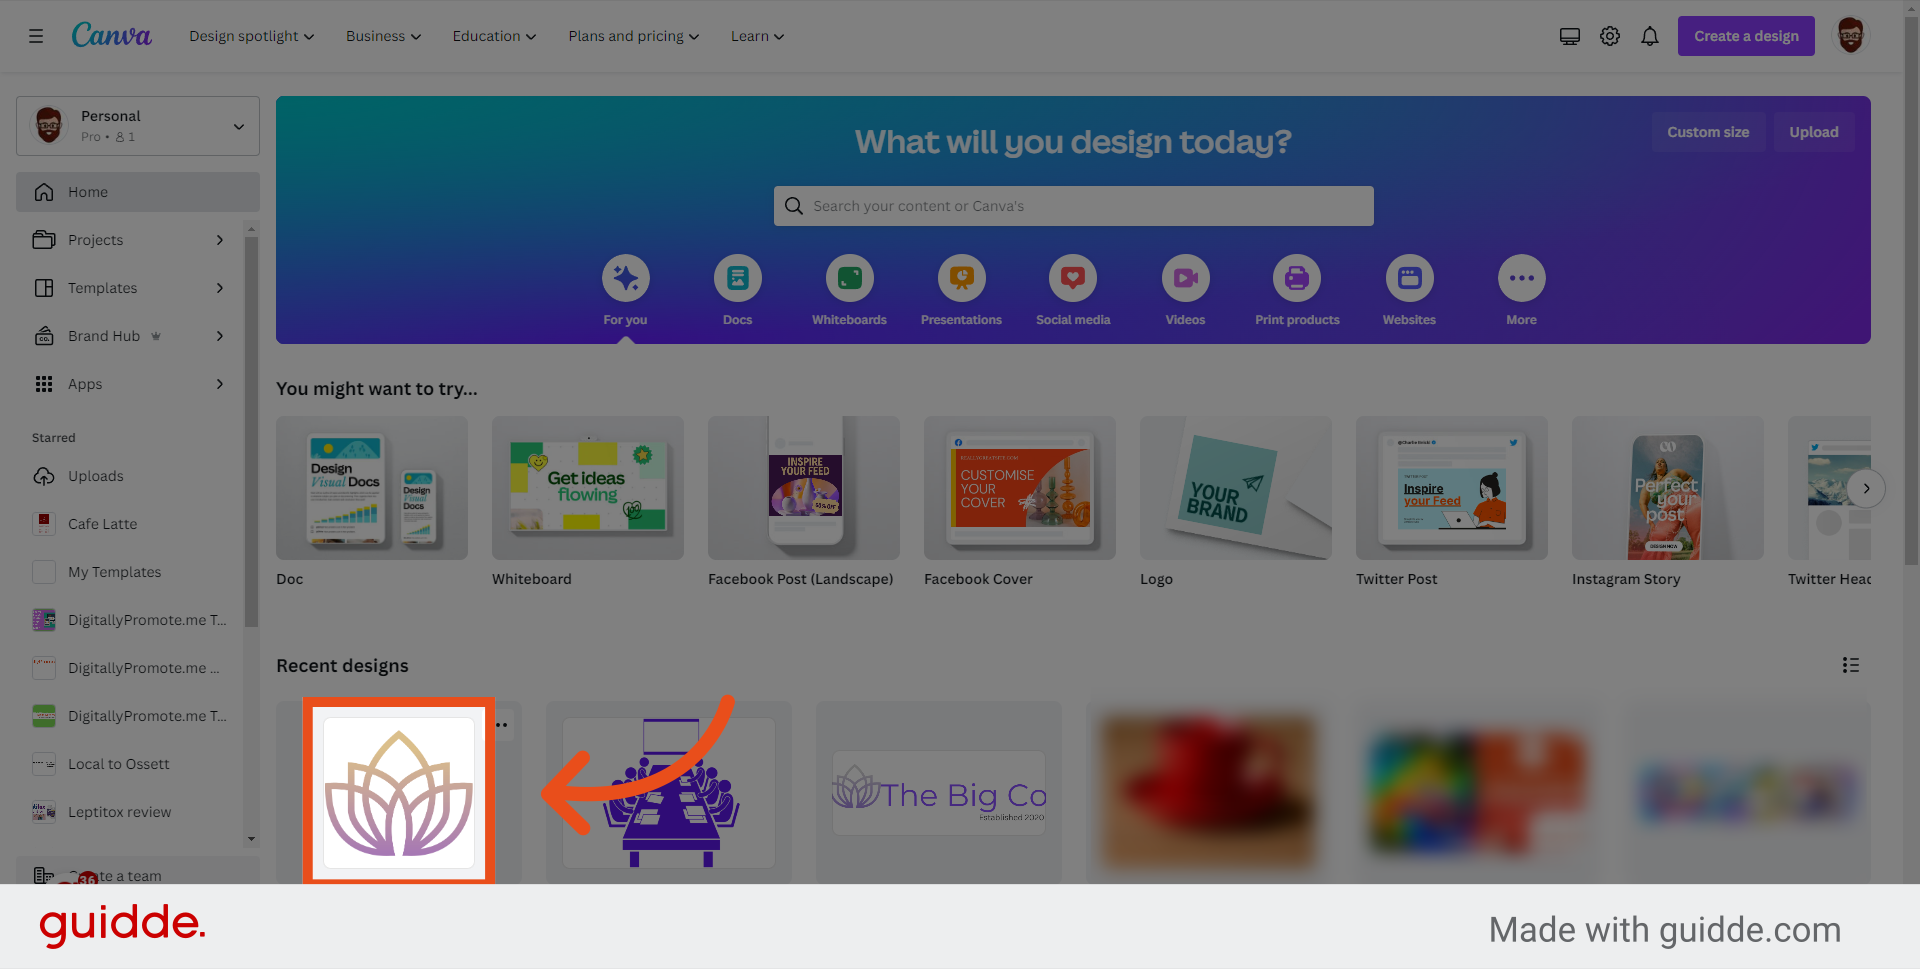Click the search your content field
The height and width of the screenshot is (969, 1920).
(1073, 206)
